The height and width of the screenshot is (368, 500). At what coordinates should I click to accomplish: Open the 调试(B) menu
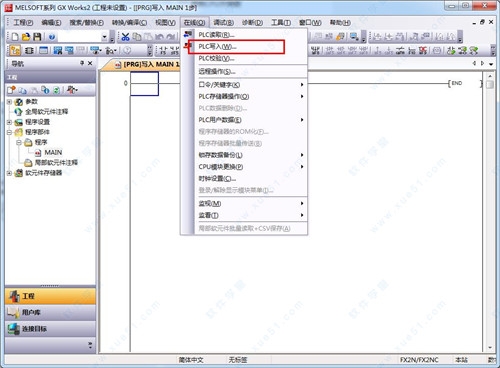click(x=223, y=23)
